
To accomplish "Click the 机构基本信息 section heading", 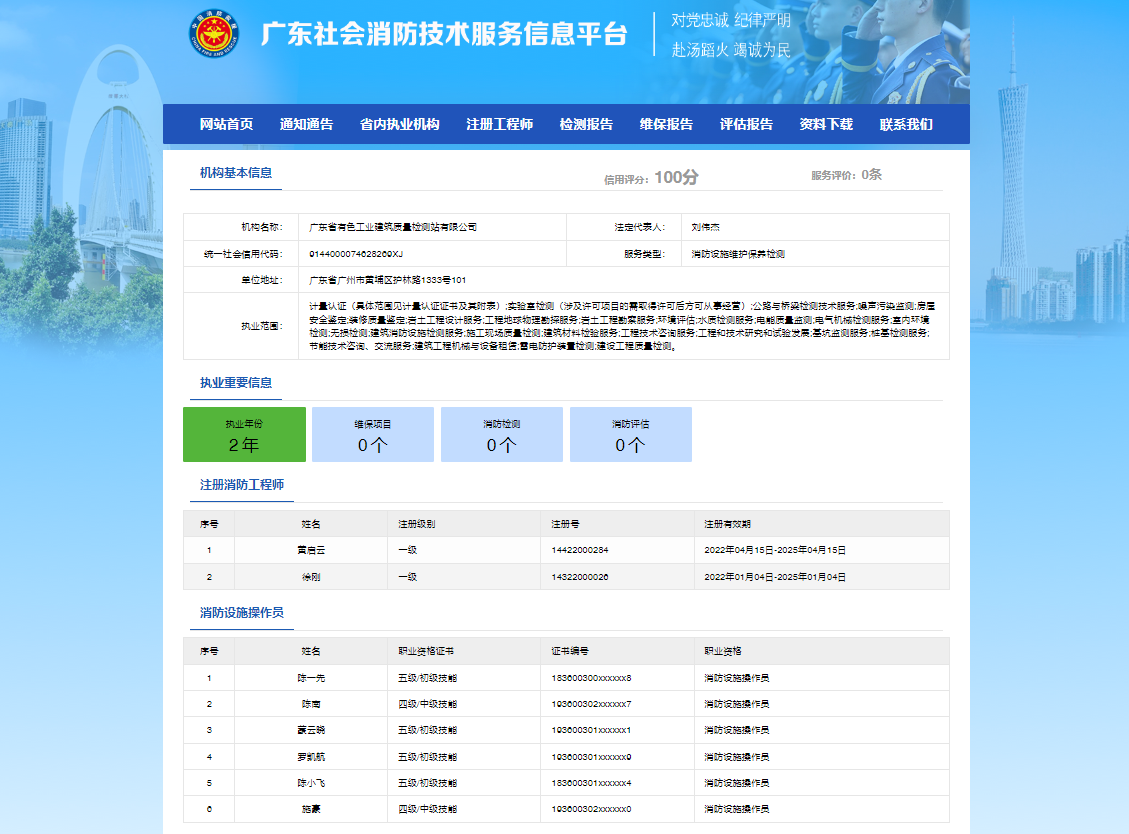I will click(235, 173).
